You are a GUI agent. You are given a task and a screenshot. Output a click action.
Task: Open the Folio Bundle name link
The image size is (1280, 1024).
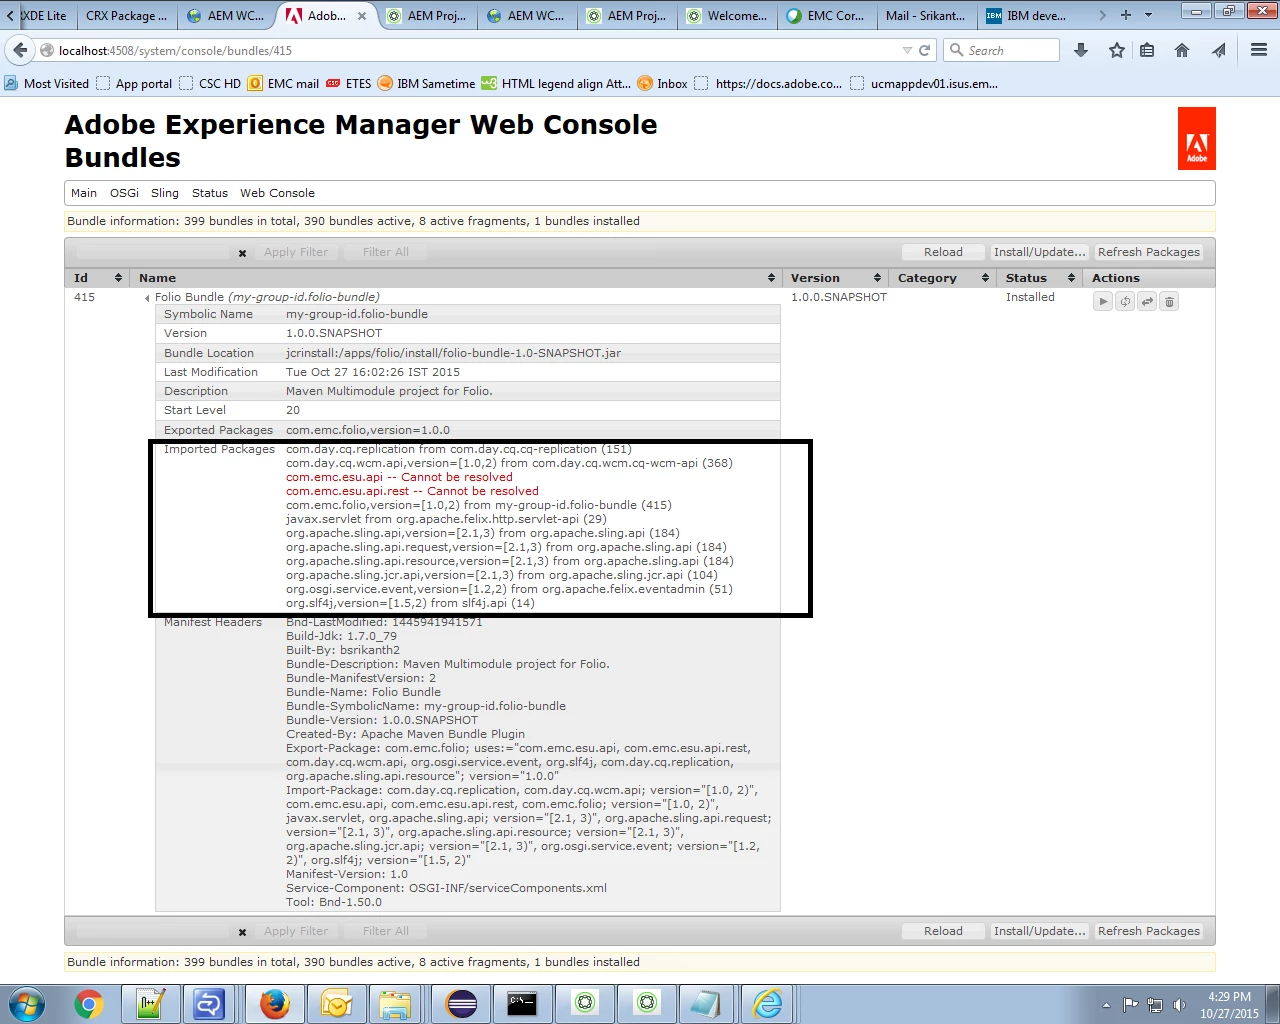click(x=267, y=297)
